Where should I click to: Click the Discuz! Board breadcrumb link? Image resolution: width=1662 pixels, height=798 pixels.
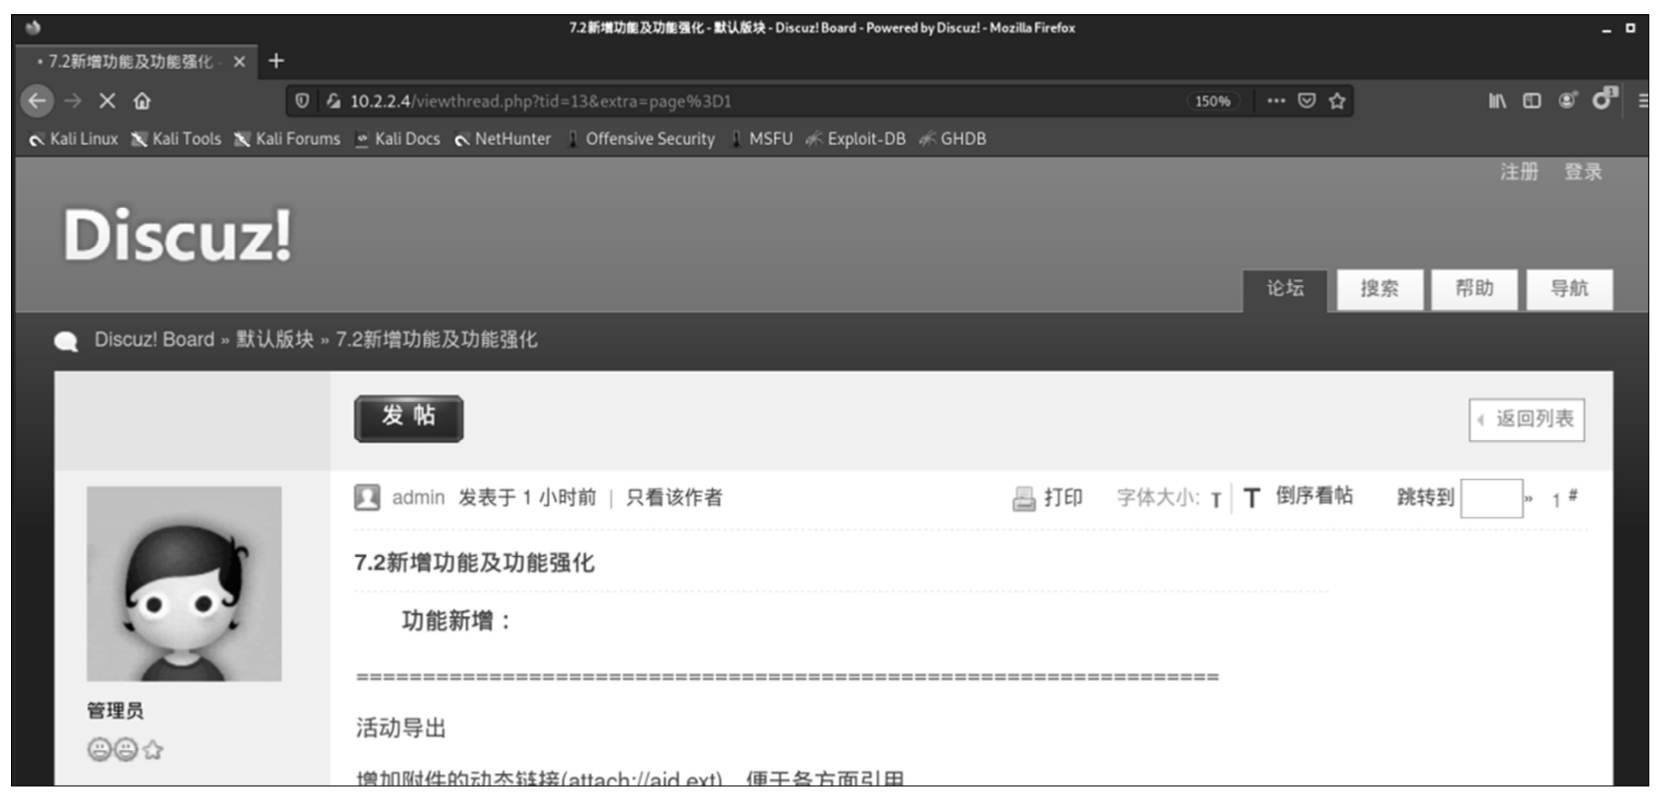[154, 340]
